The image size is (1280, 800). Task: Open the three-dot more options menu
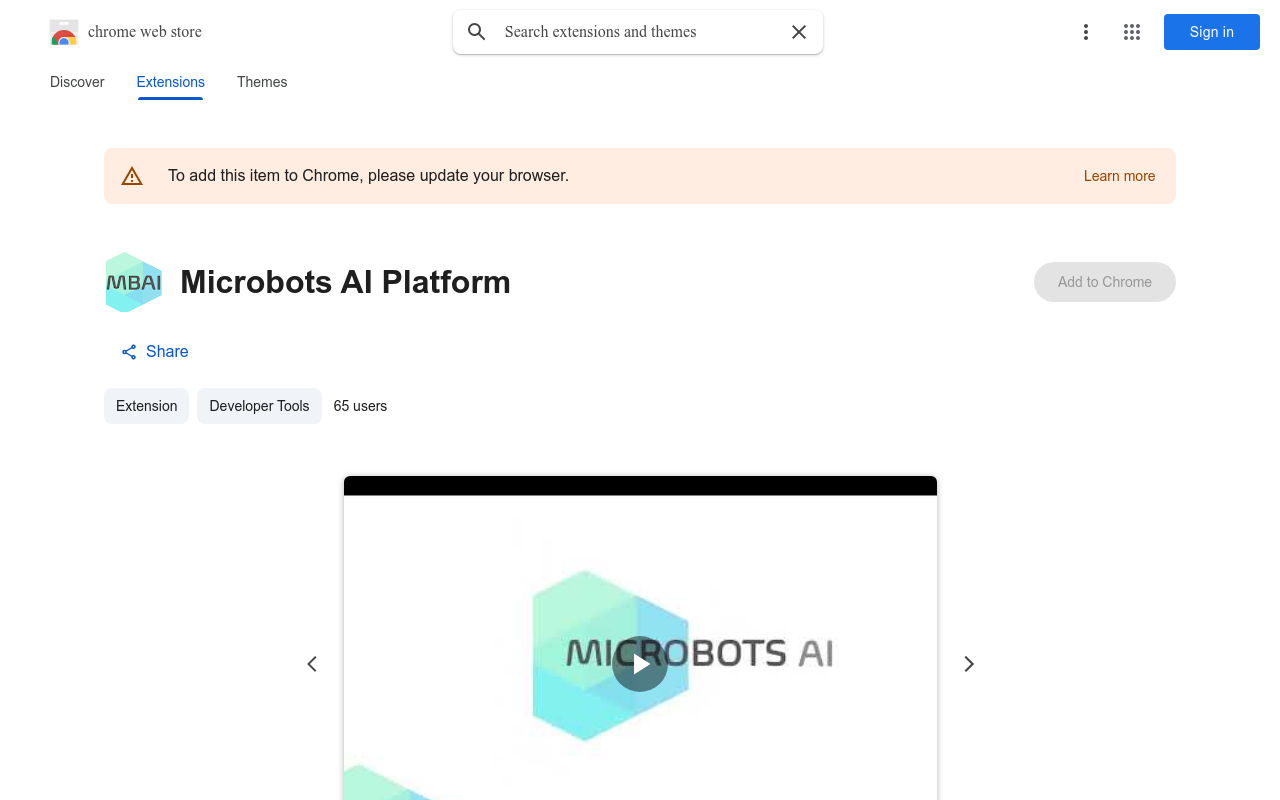point(1085,32)
